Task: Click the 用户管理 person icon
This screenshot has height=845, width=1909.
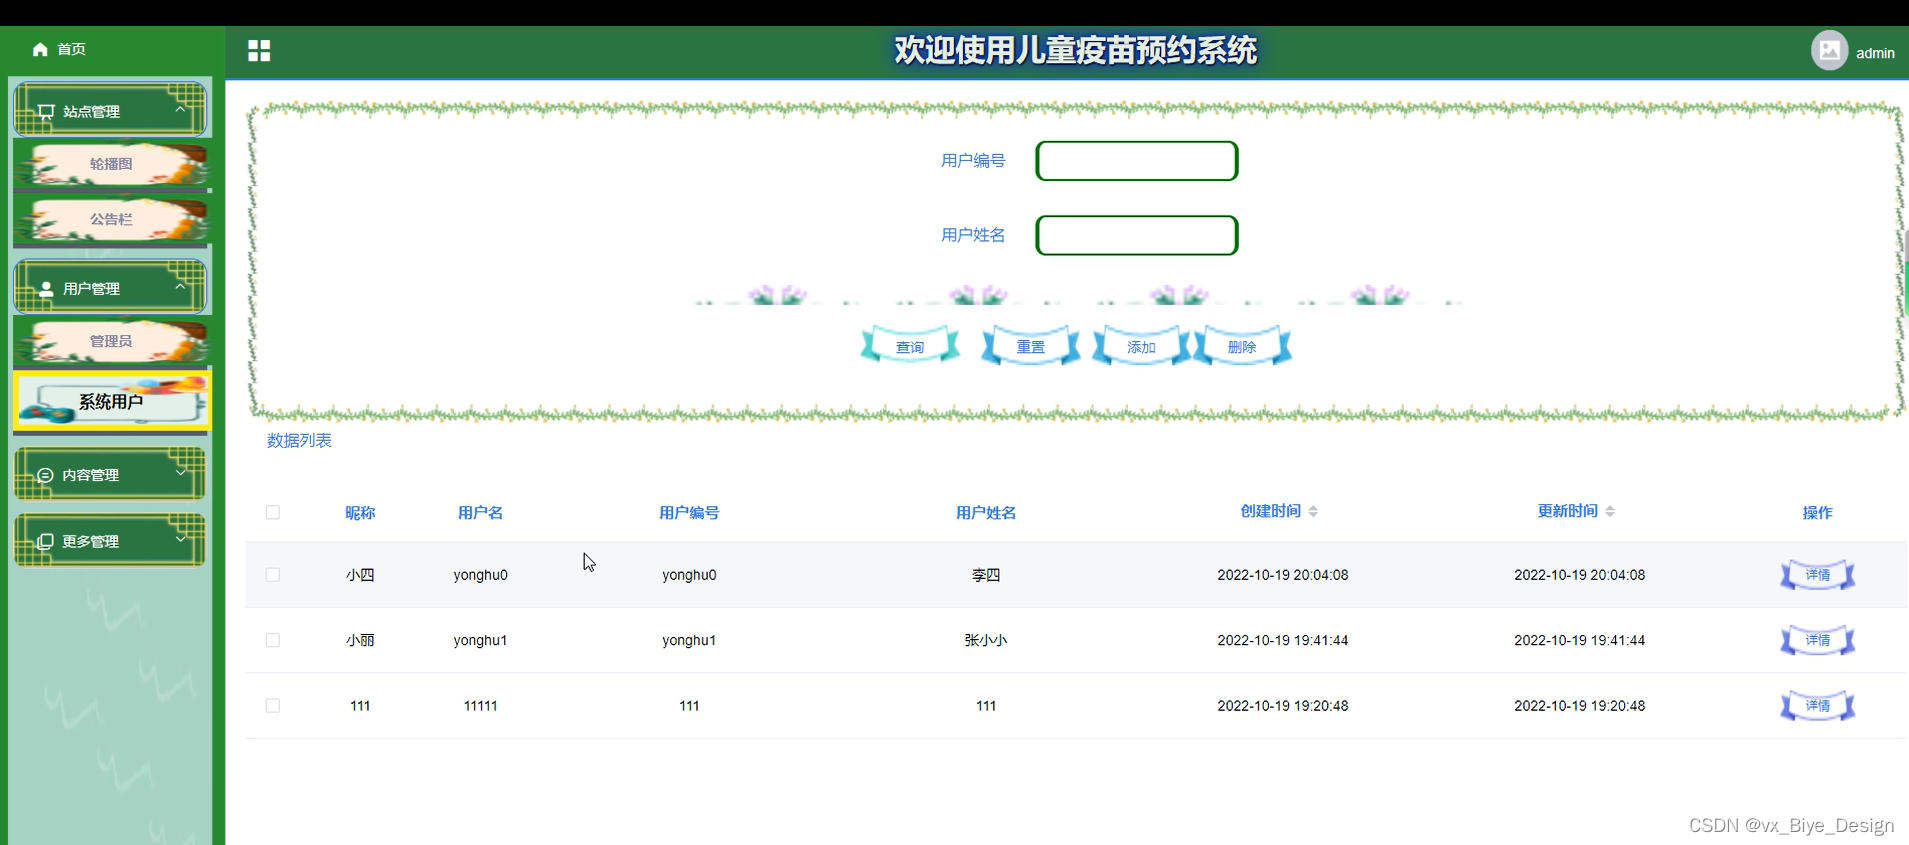Action: (x=46, y=288)
